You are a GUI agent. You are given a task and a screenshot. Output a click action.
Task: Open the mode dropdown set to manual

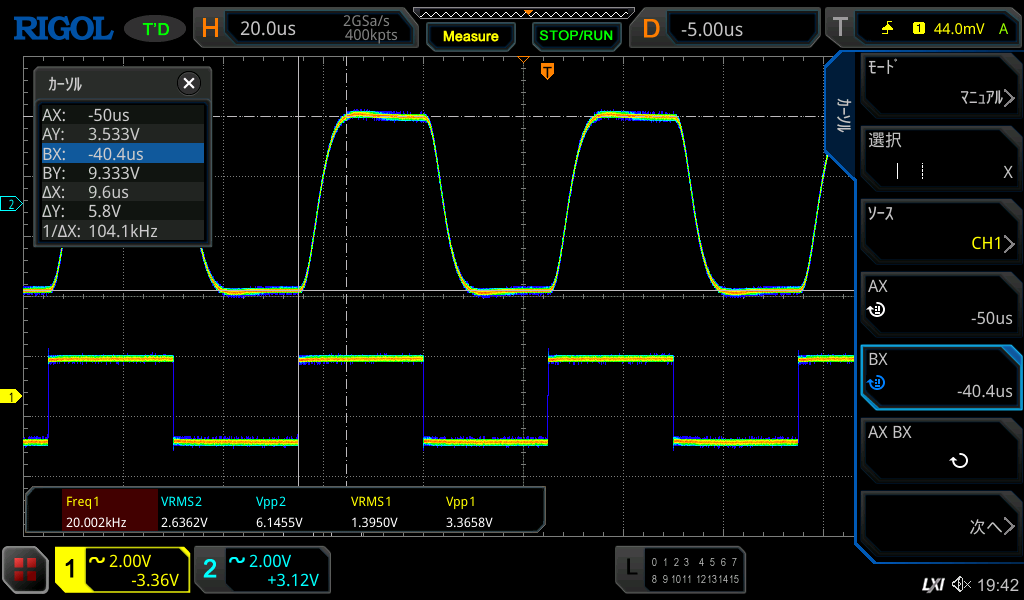(940, 84)
